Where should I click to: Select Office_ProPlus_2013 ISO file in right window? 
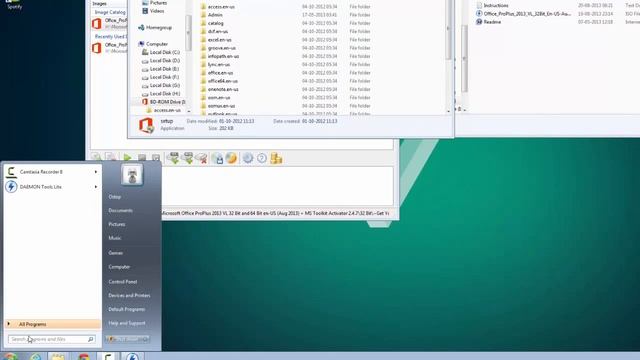pos(523,13)
